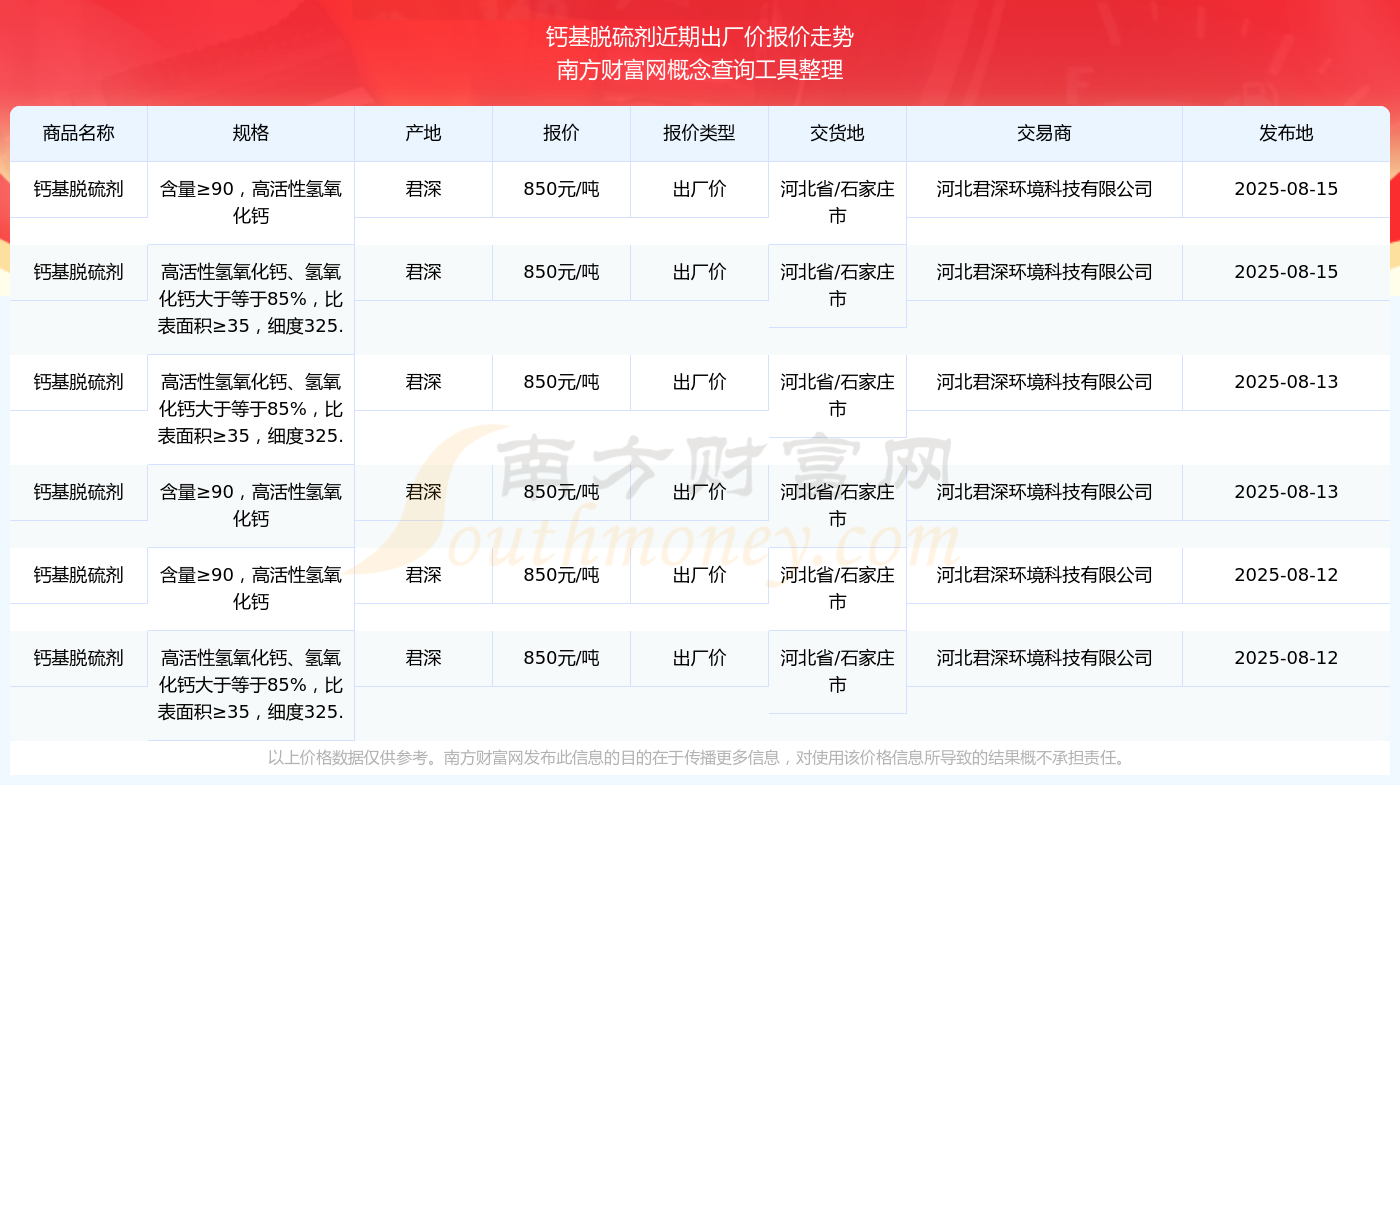Viewport: 1400px width, 1205px height.
Task: Click 君深 in 2025-08-12 含量≥90 row
Action: click(x=424, y=575)
